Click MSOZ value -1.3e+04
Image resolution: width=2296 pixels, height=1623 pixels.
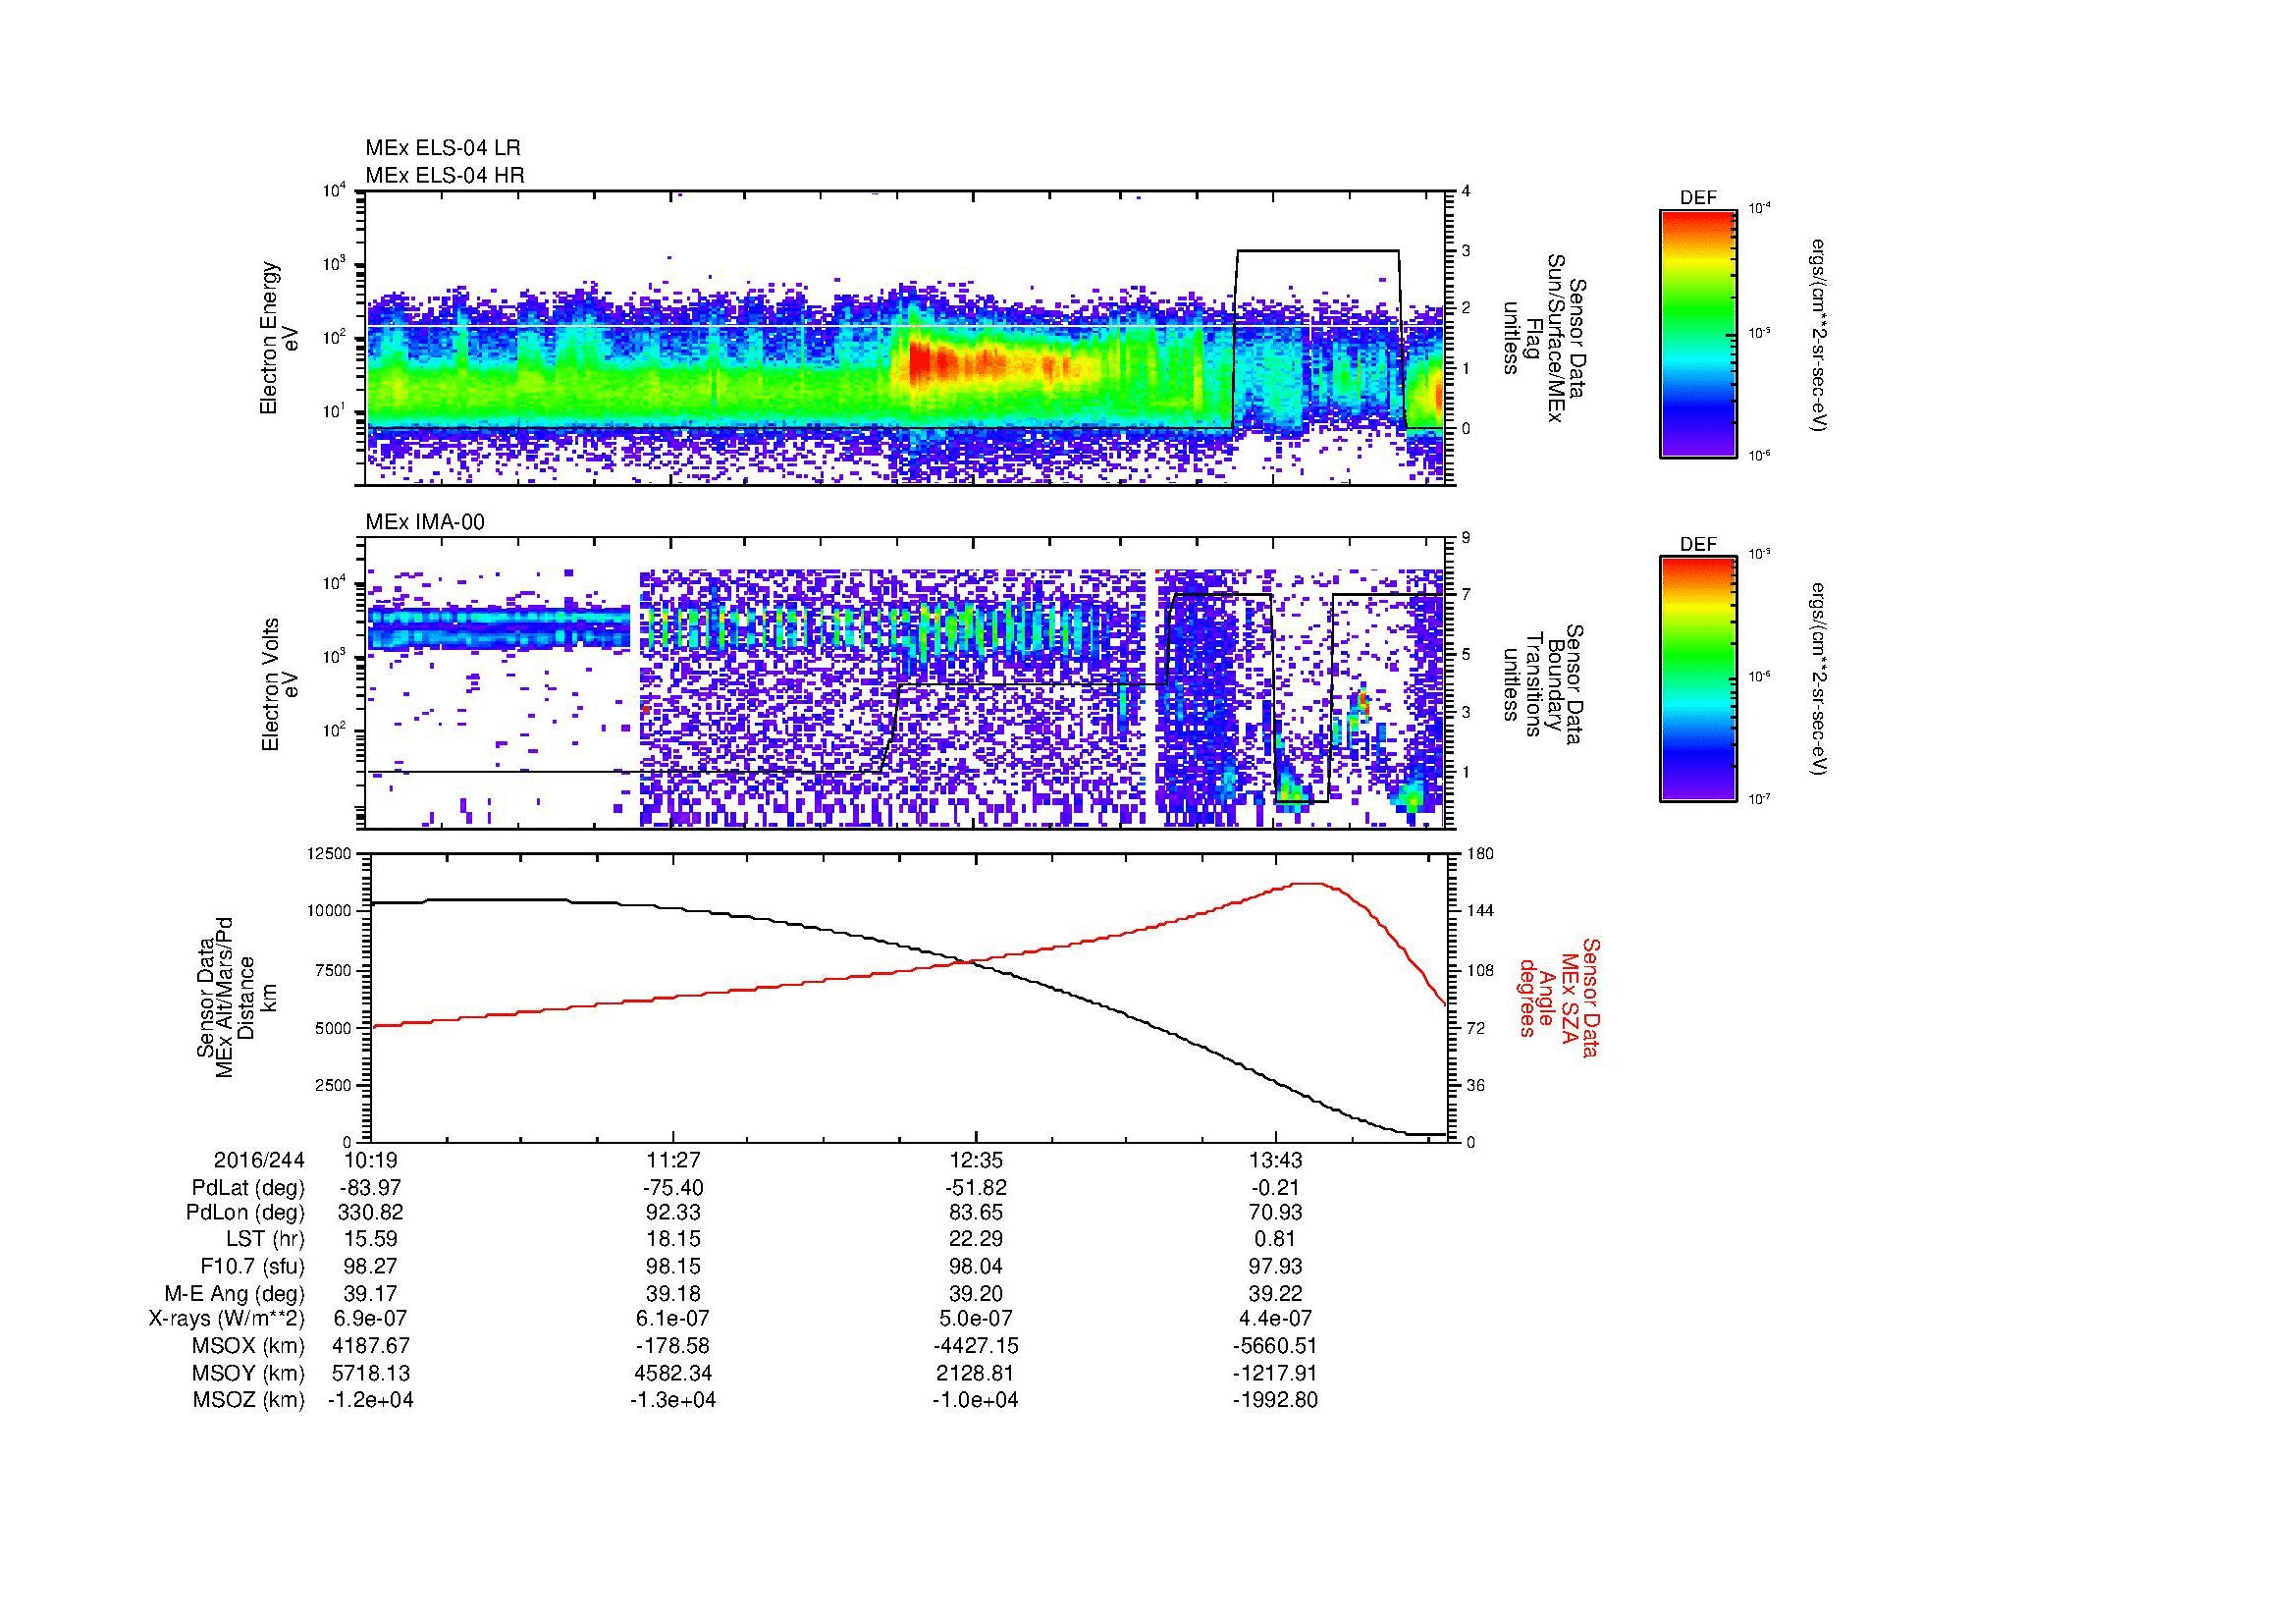coord(674,1400)
